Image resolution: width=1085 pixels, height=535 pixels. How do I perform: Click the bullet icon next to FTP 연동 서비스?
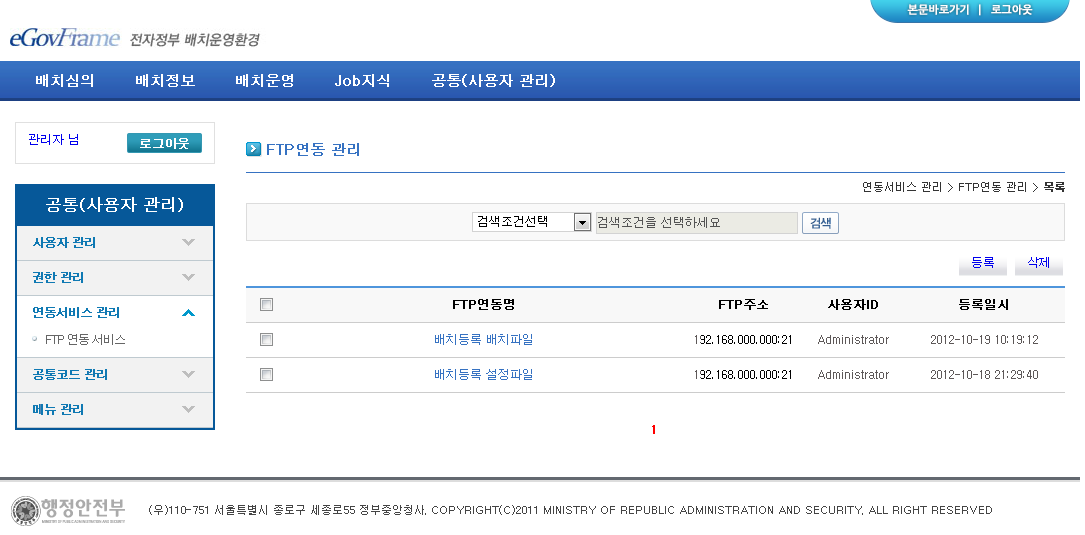point(34,340)
